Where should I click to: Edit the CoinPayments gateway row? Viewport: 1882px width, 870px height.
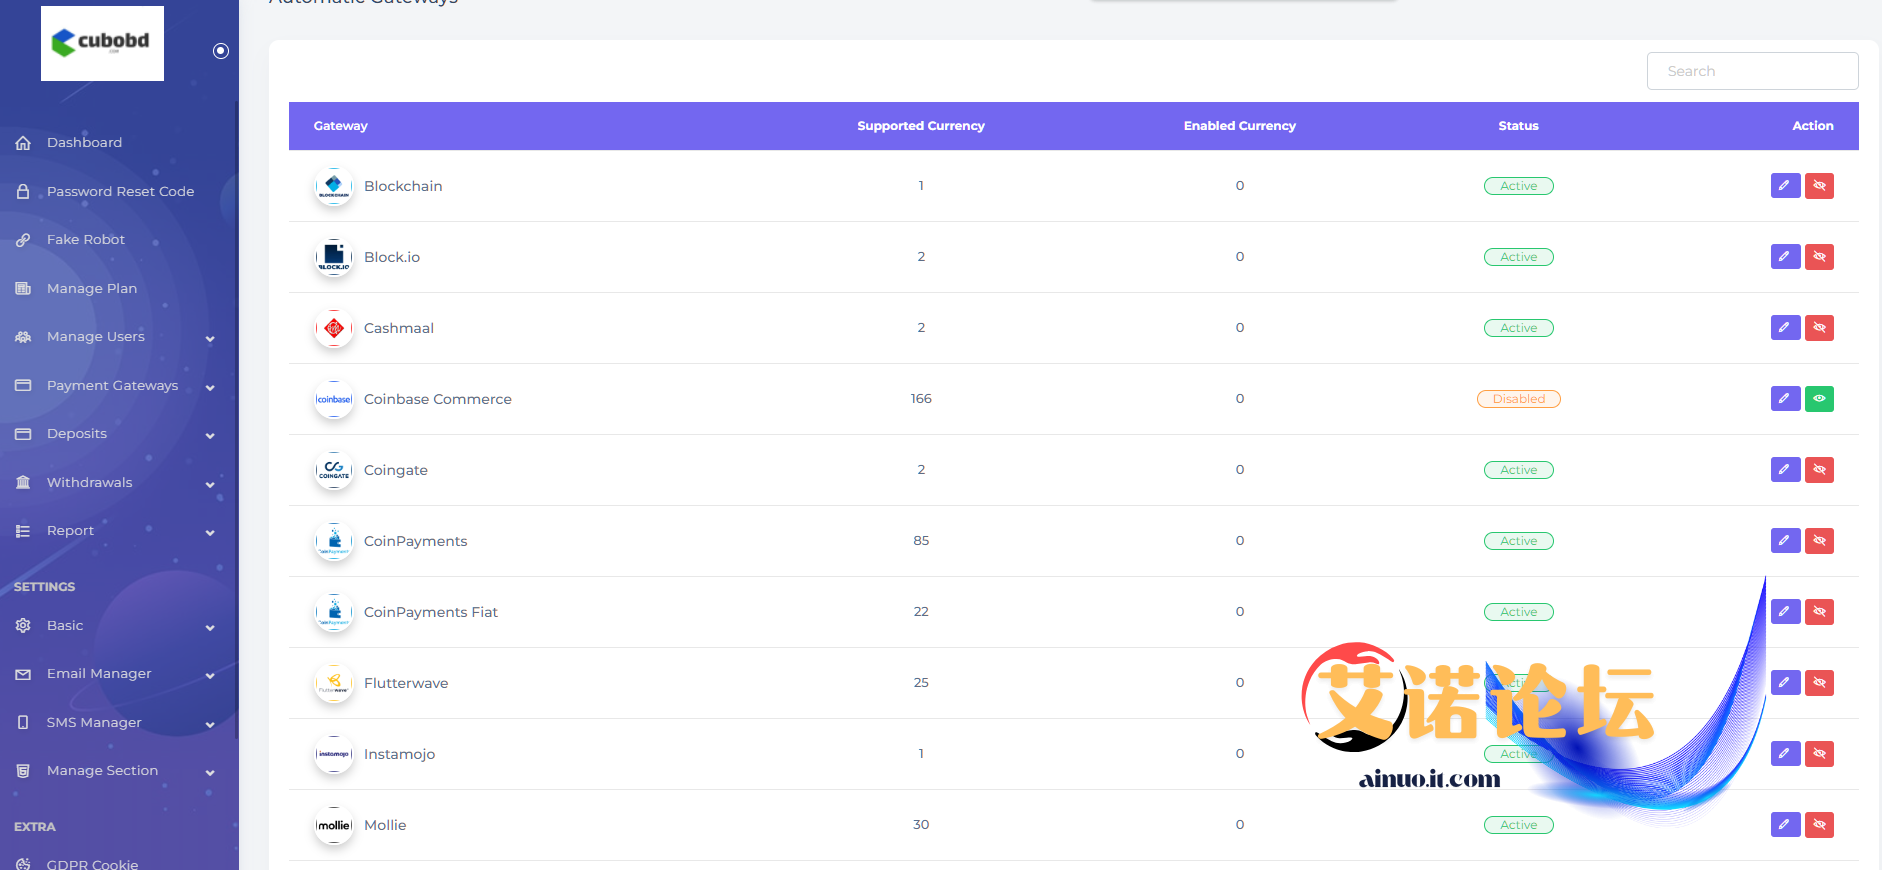tap(1785, 541)
